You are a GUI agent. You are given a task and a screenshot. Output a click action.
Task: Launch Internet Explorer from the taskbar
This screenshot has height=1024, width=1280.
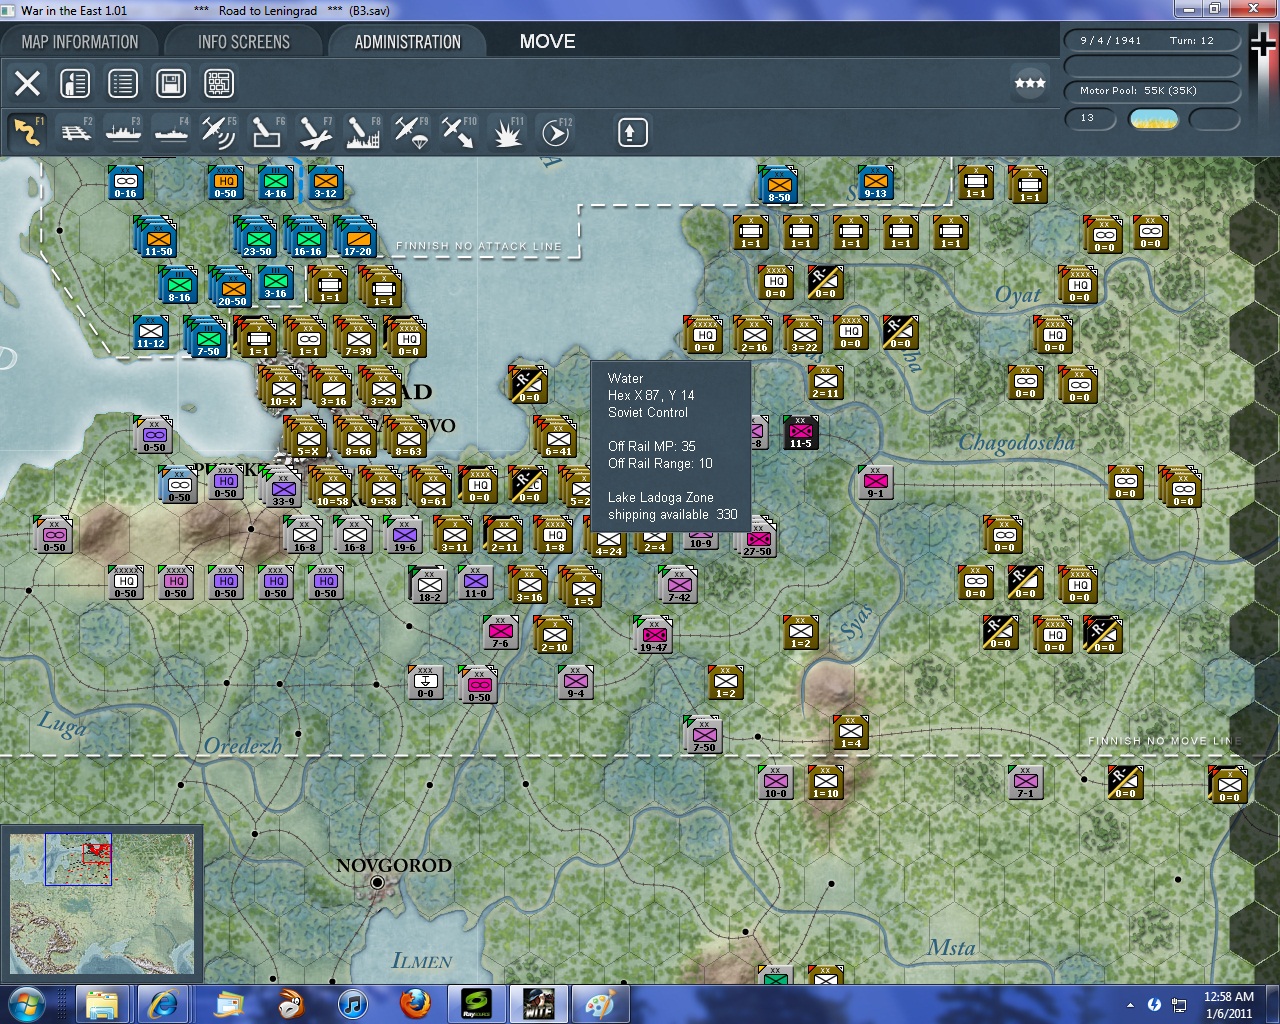pos(163,1004)
